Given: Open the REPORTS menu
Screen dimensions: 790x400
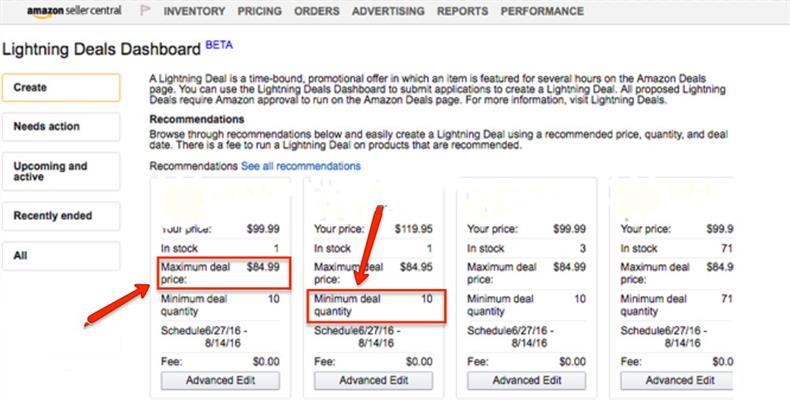Looking at the screenshot, I should coord(463,11).
